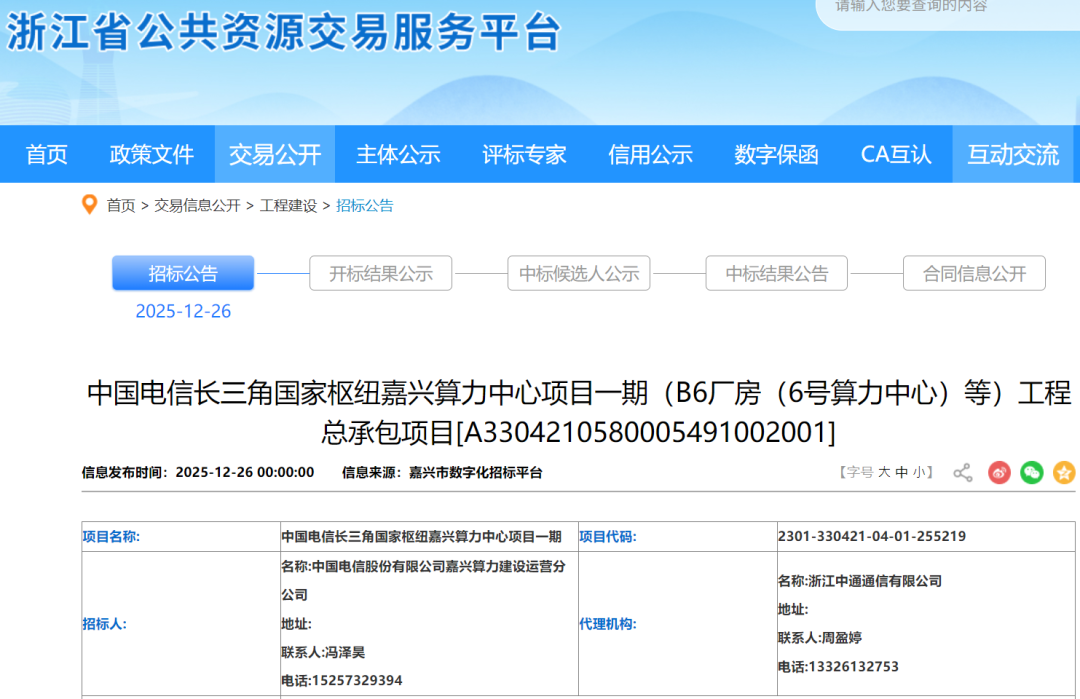This screenshot has width=1080, height=699.
Task: Share the announcement to Weibo
Action: pyautogui.click(x=999, y=473)
